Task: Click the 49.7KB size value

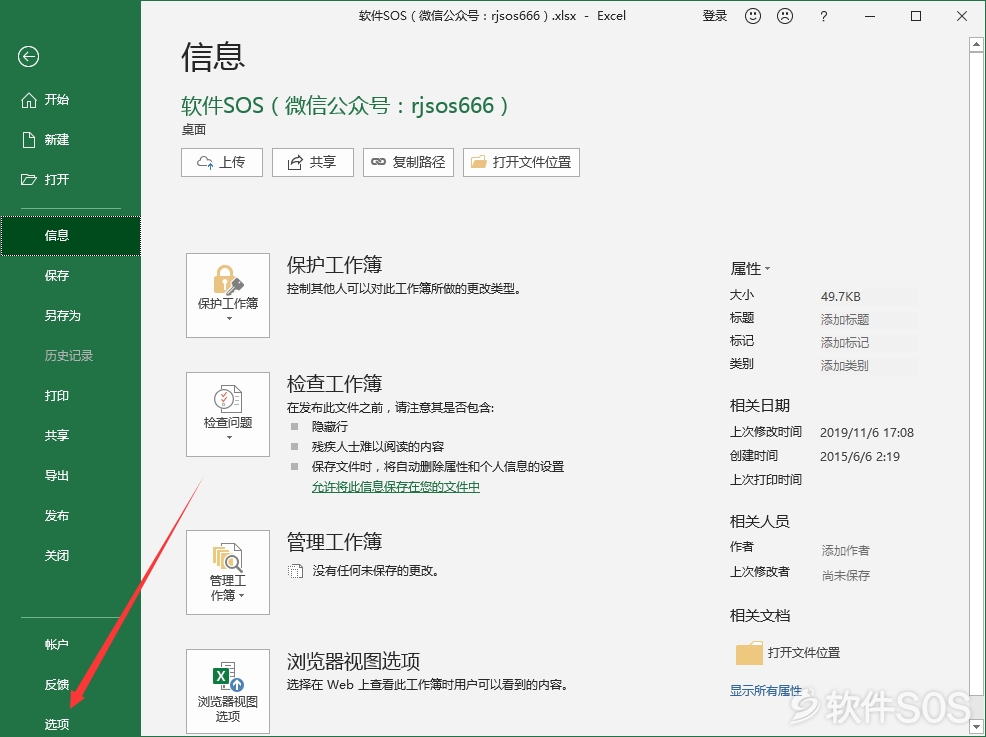Action: click(841, 297)
